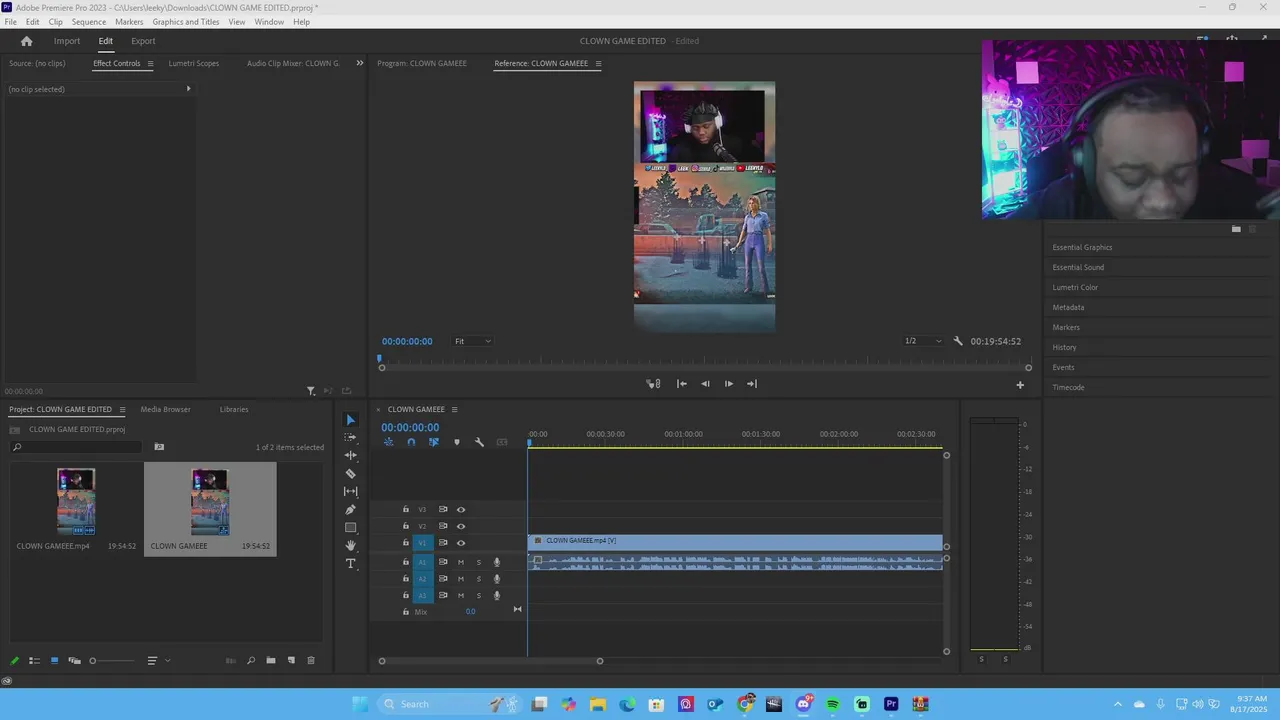The height and width of the screenshot is (720, 1280).
Task: Click the Find magnifier icon in Project panel
Action: (x=251, y=660)
